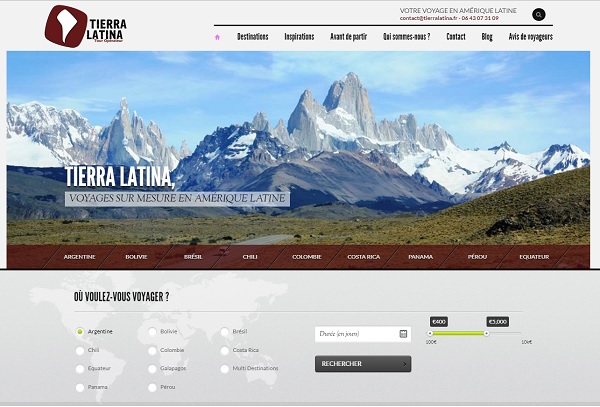Select Costa Rica in banner country strip

363,257
